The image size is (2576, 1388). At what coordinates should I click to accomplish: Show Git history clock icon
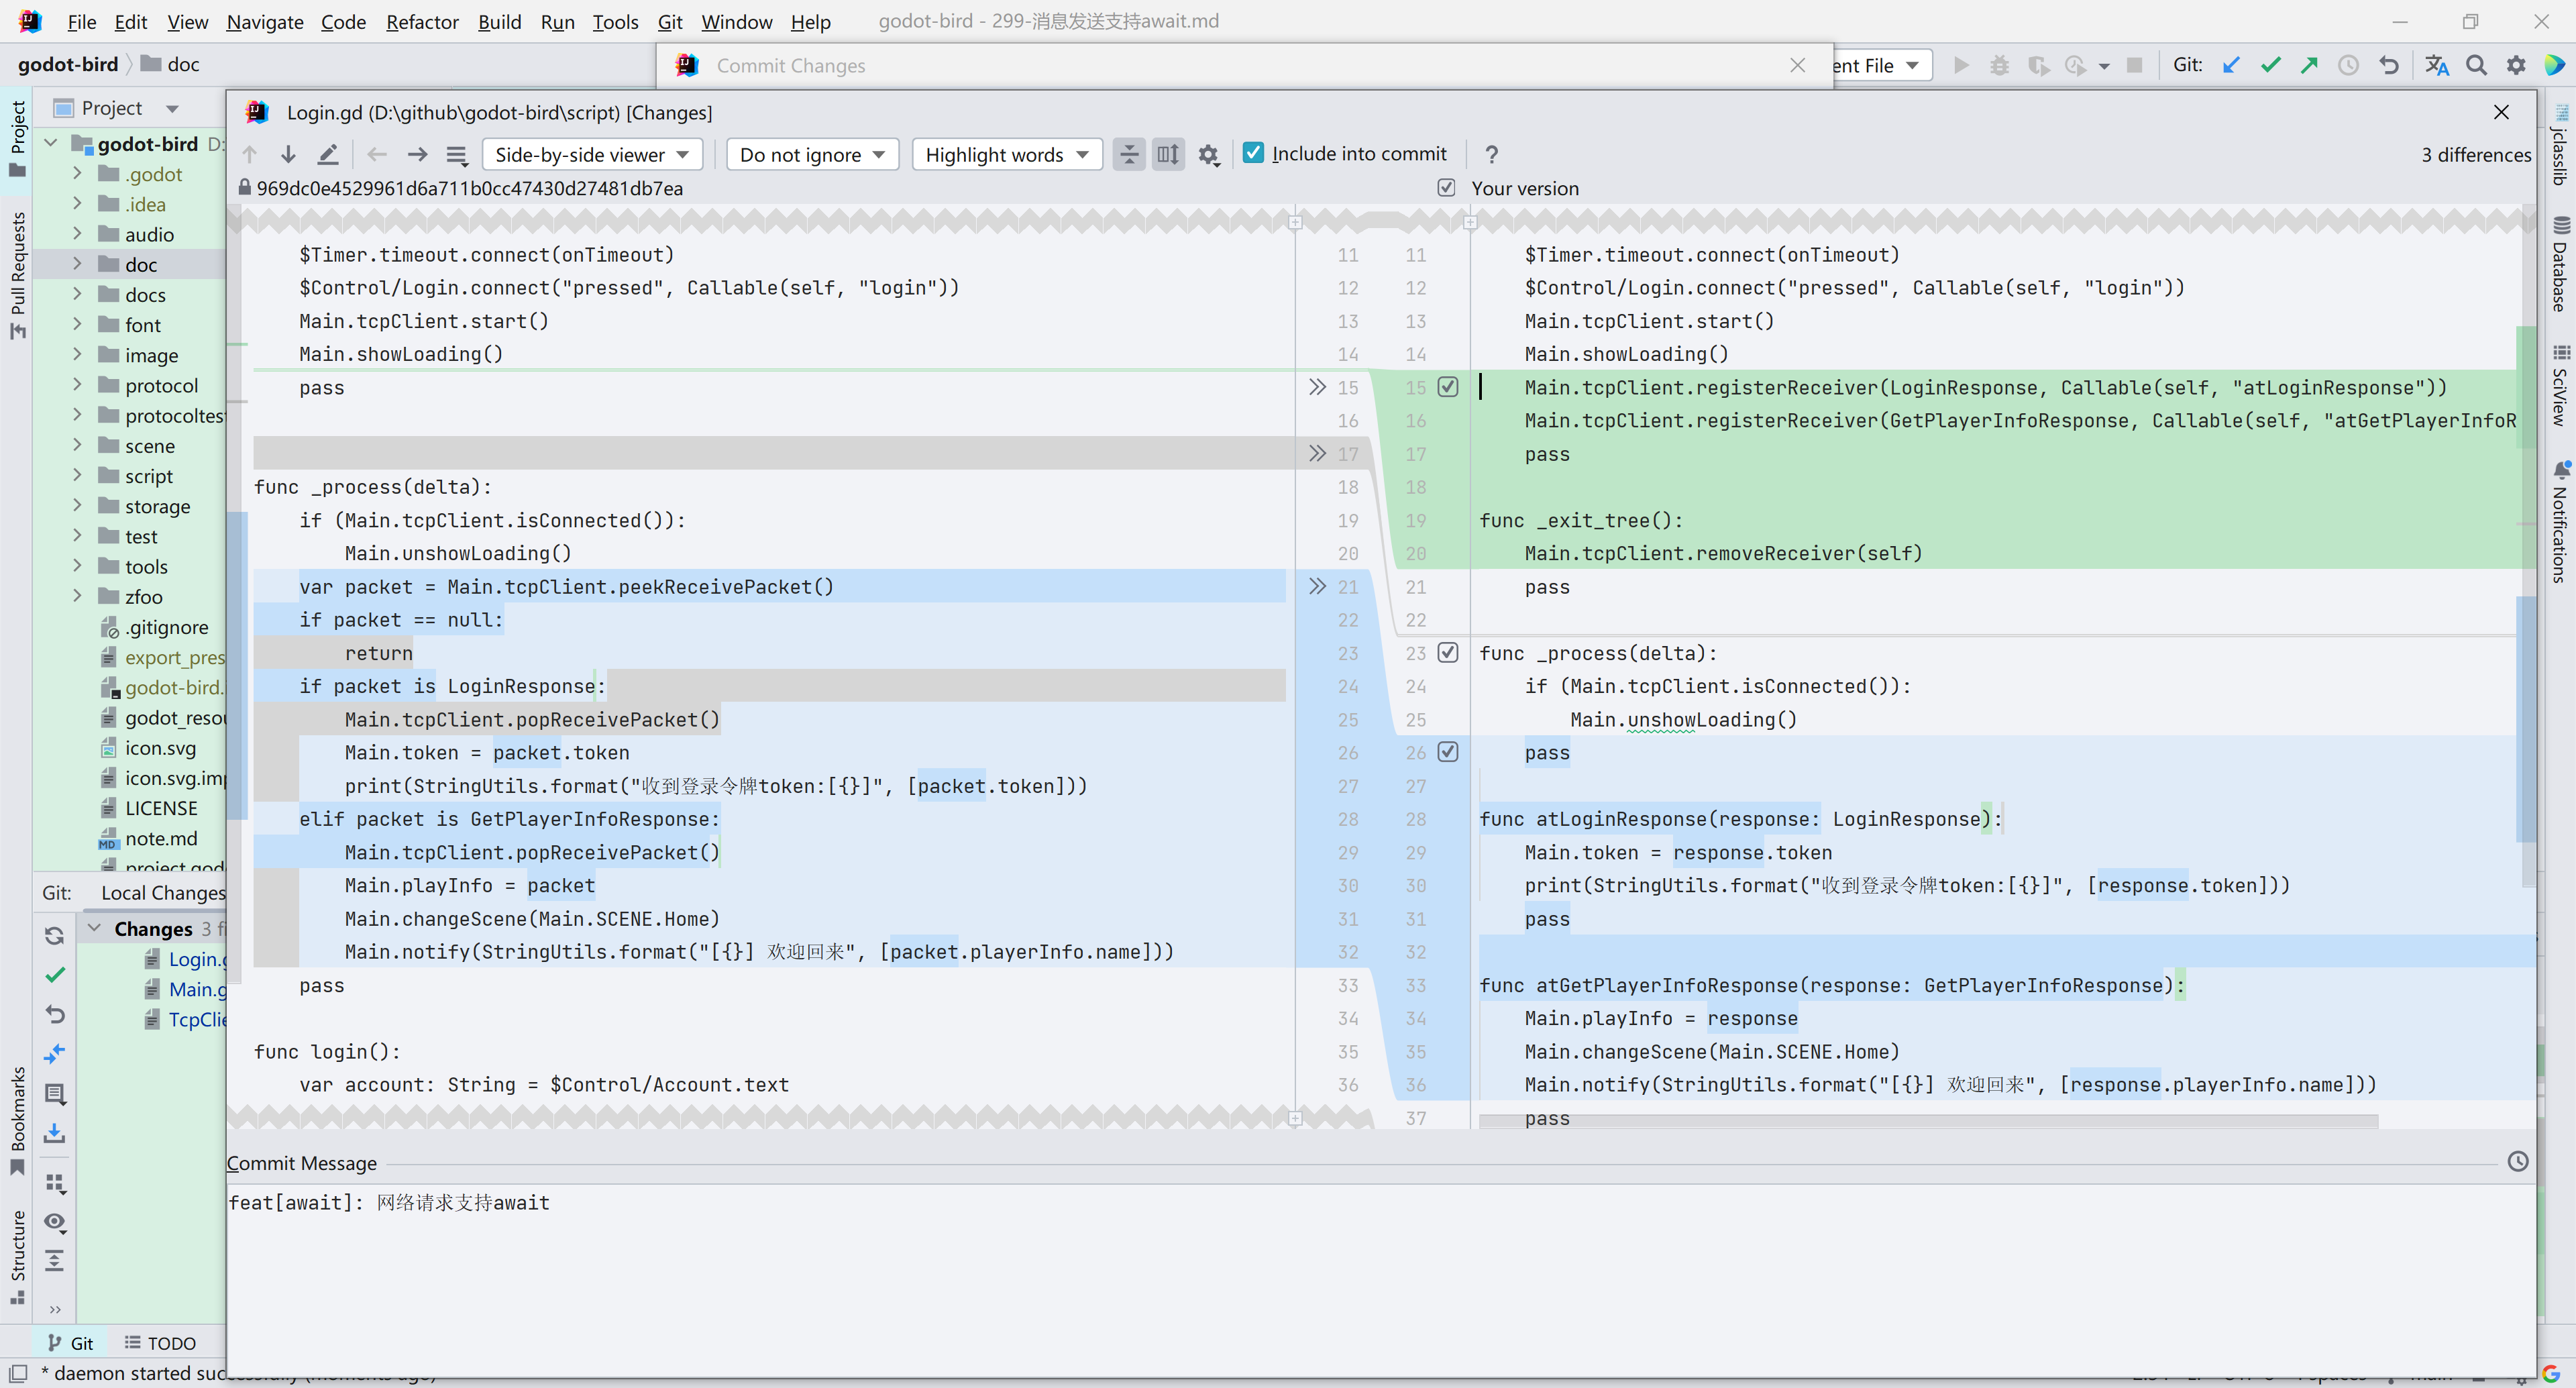click(x=2348, y=65)
